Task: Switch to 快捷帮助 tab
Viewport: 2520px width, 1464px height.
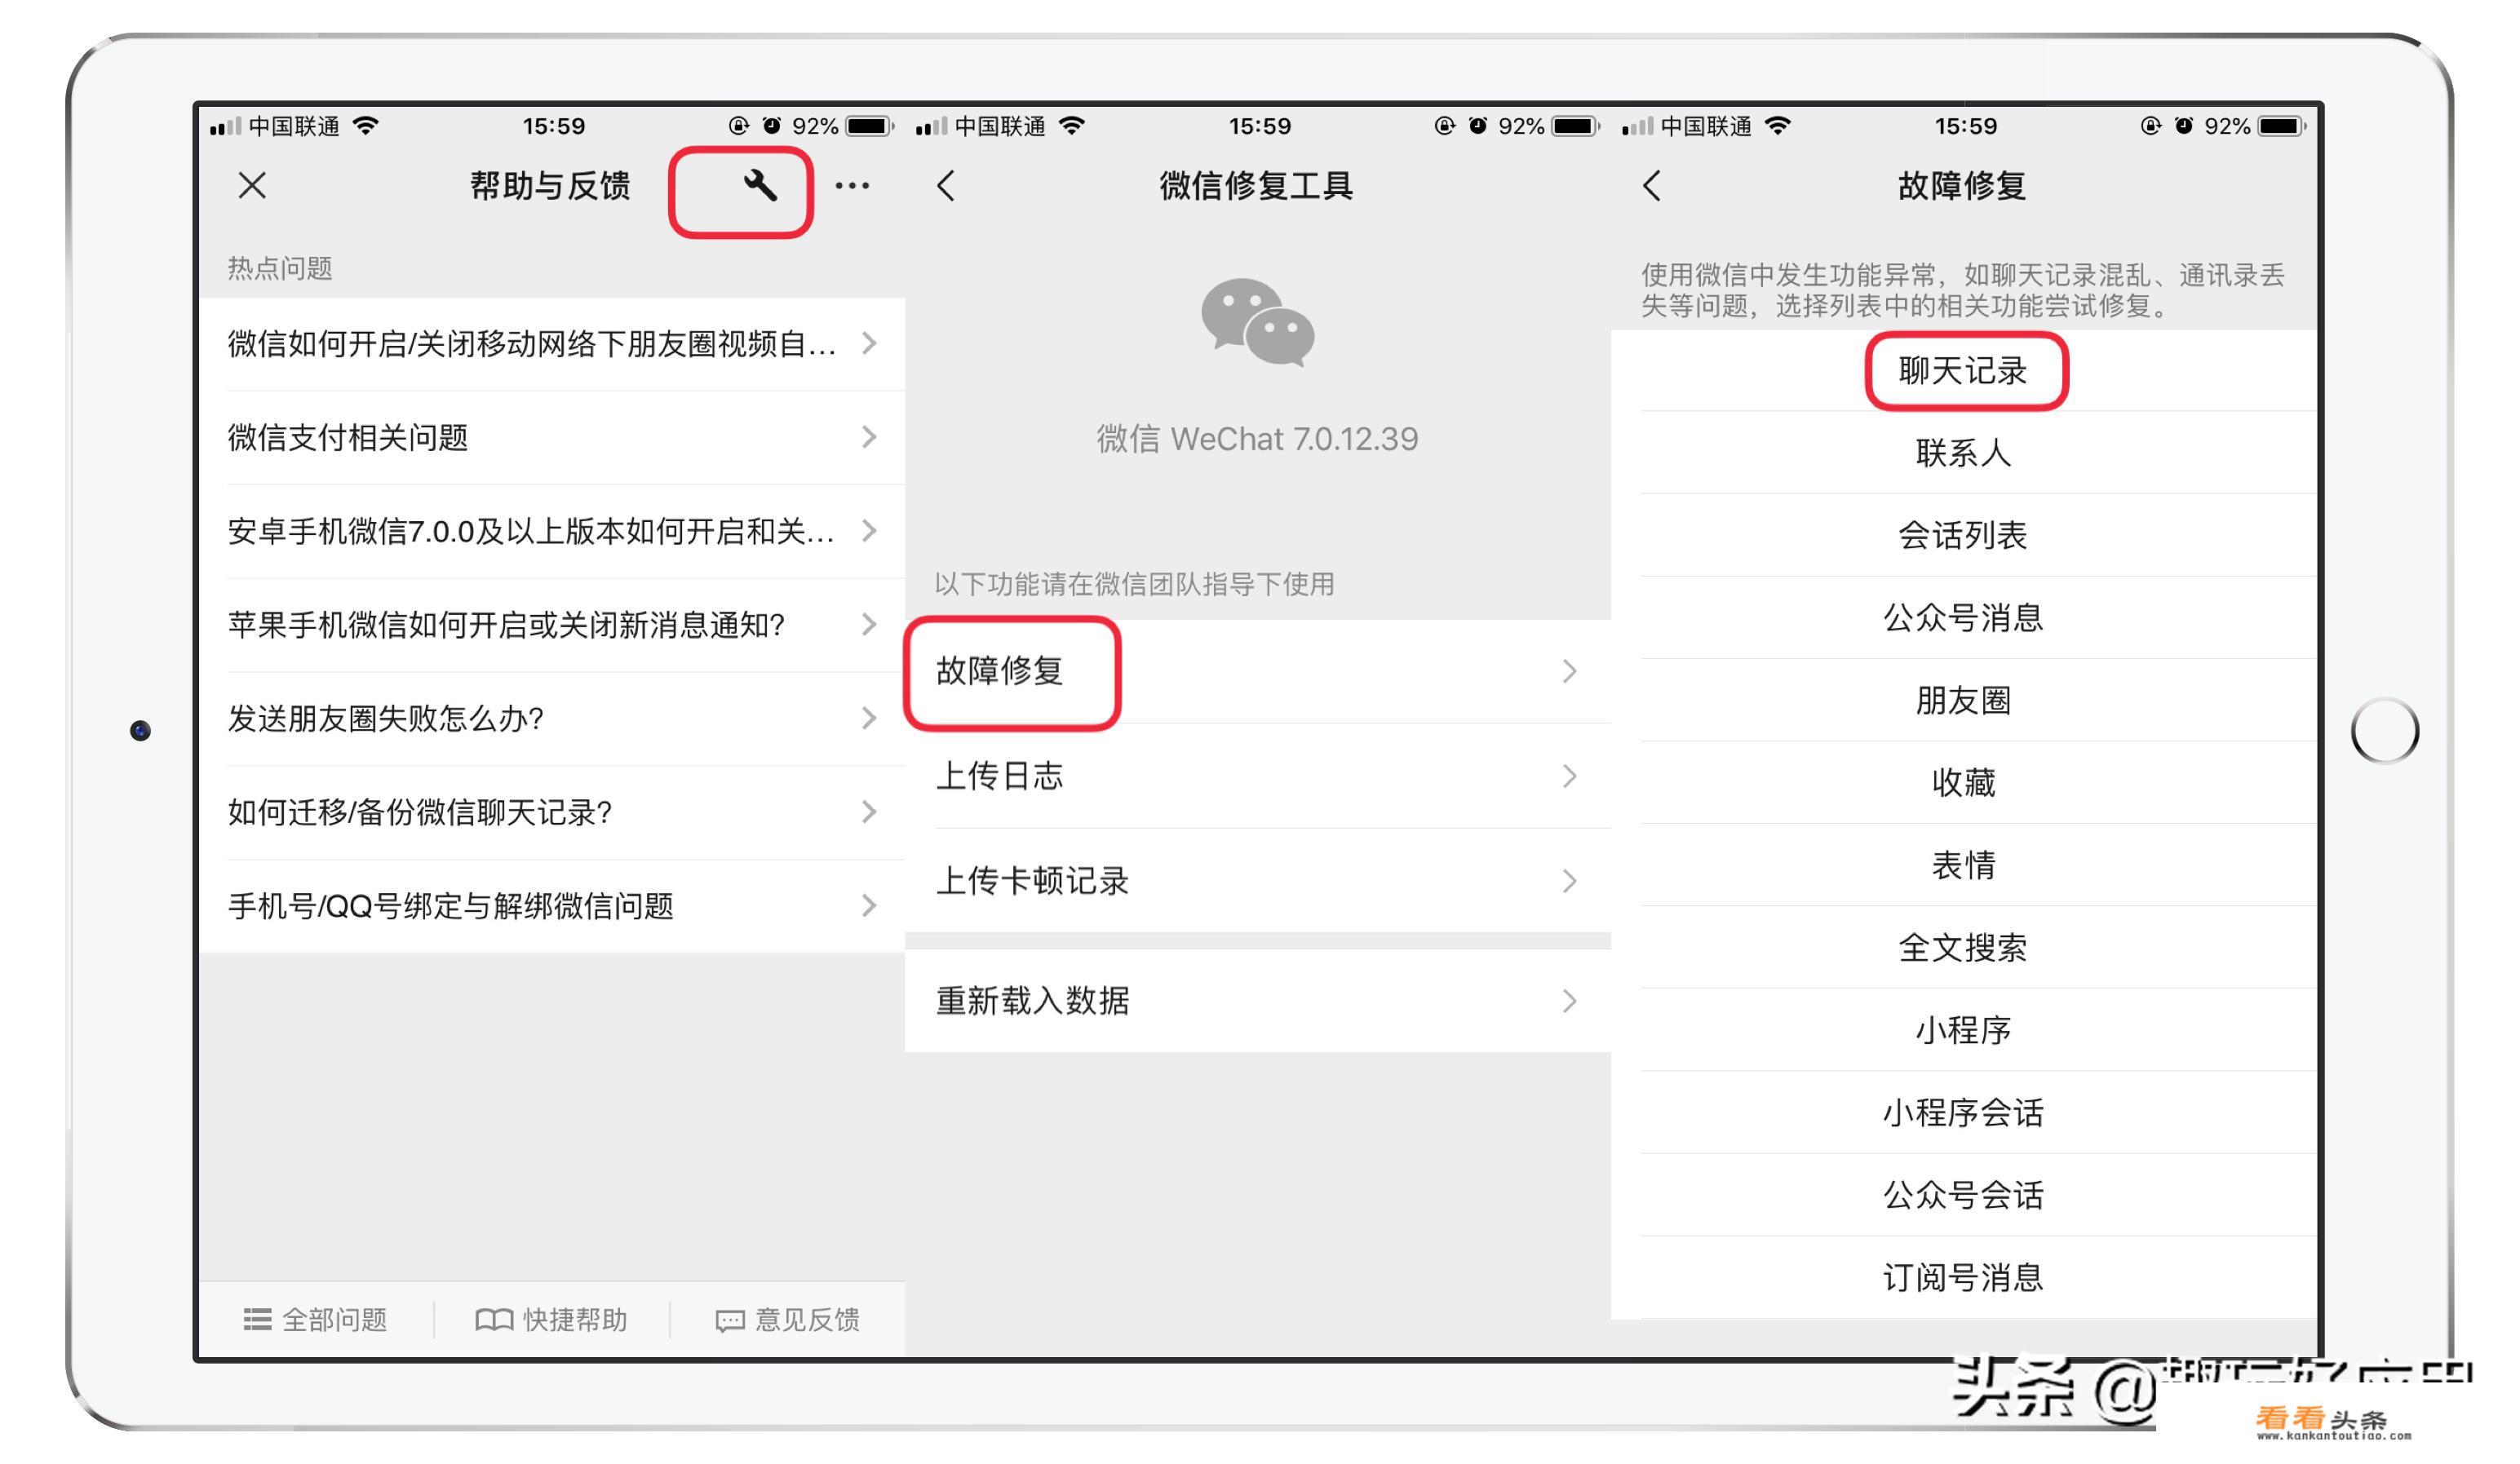Action: pos(552,1320)
